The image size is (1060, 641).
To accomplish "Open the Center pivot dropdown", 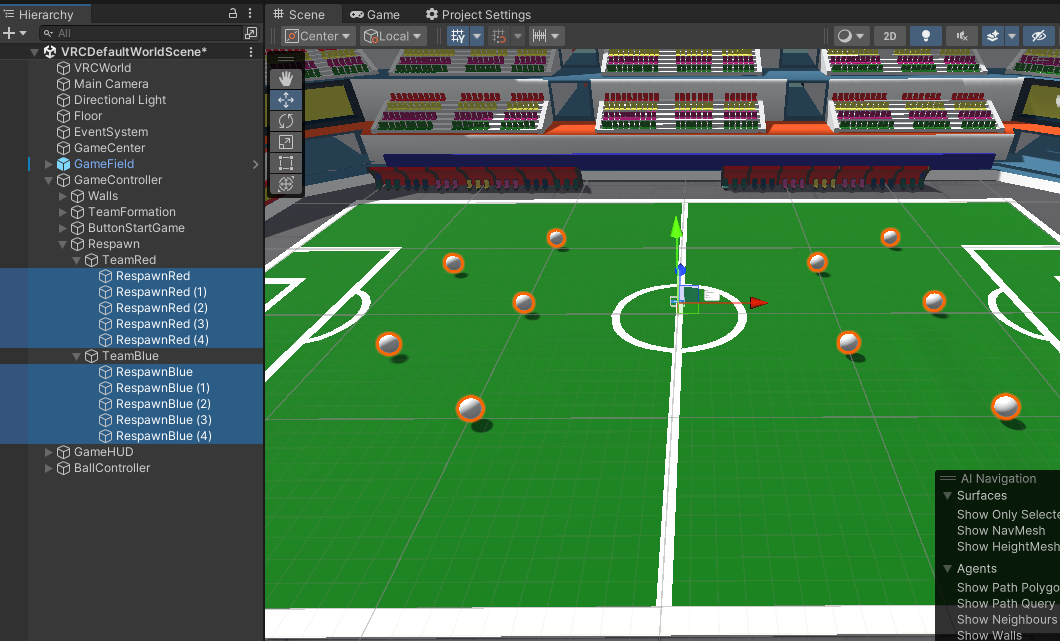I will click(x=318, y=36).
